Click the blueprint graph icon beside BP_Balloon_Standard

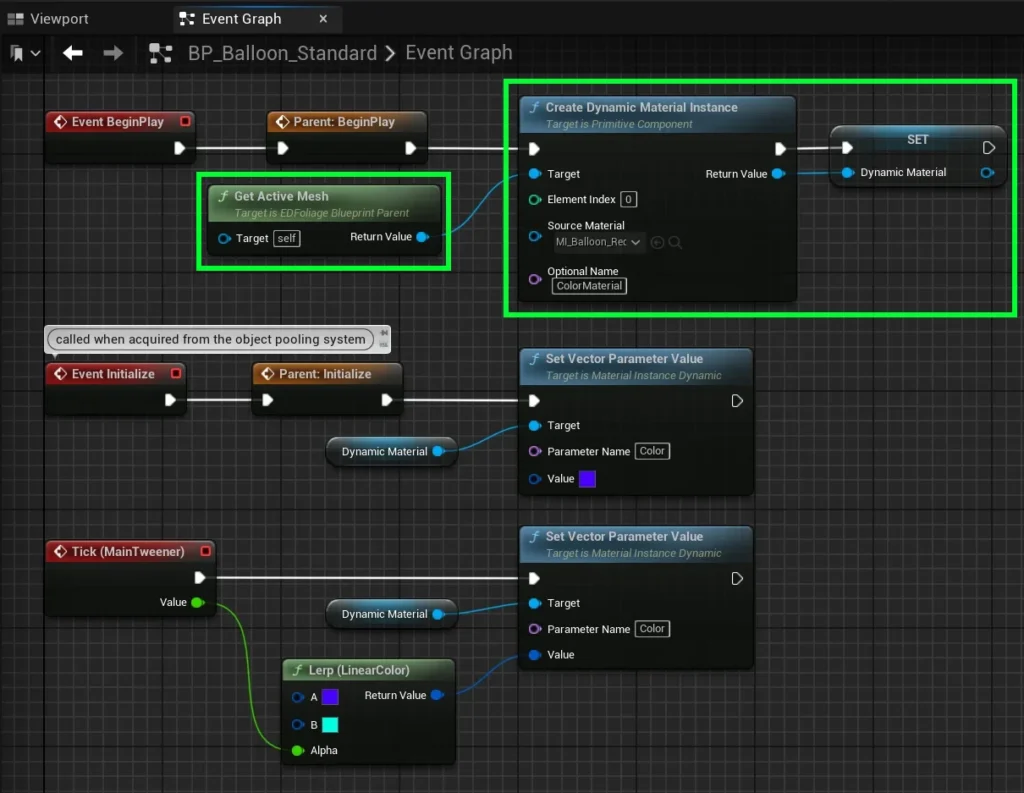[160, 53]
